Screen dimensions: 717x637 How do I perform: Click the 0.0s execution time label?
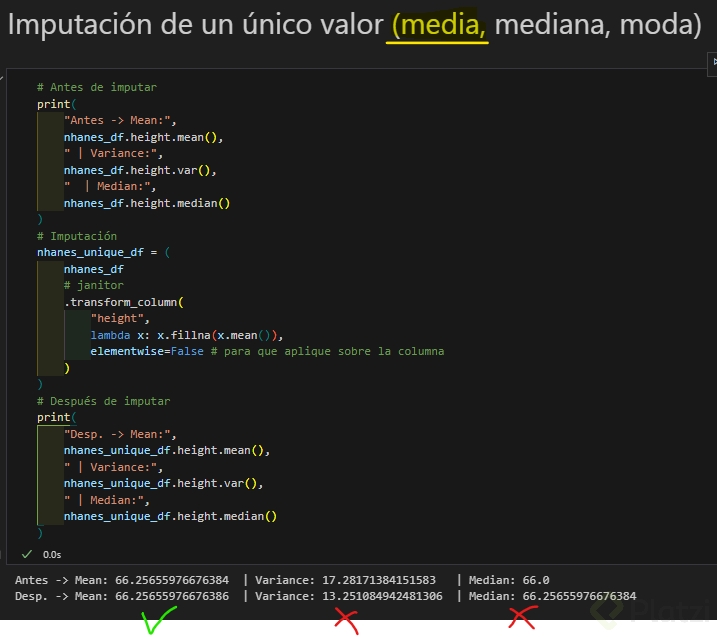tap(52, 555)
